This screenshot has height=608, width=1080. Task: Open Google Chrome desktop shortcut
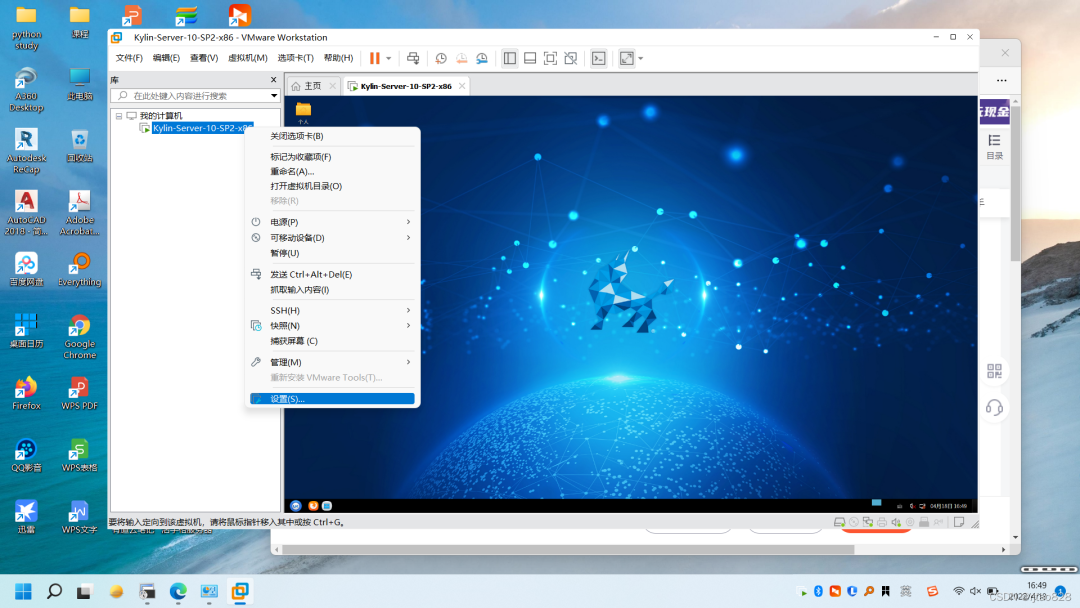click(80, 337)
